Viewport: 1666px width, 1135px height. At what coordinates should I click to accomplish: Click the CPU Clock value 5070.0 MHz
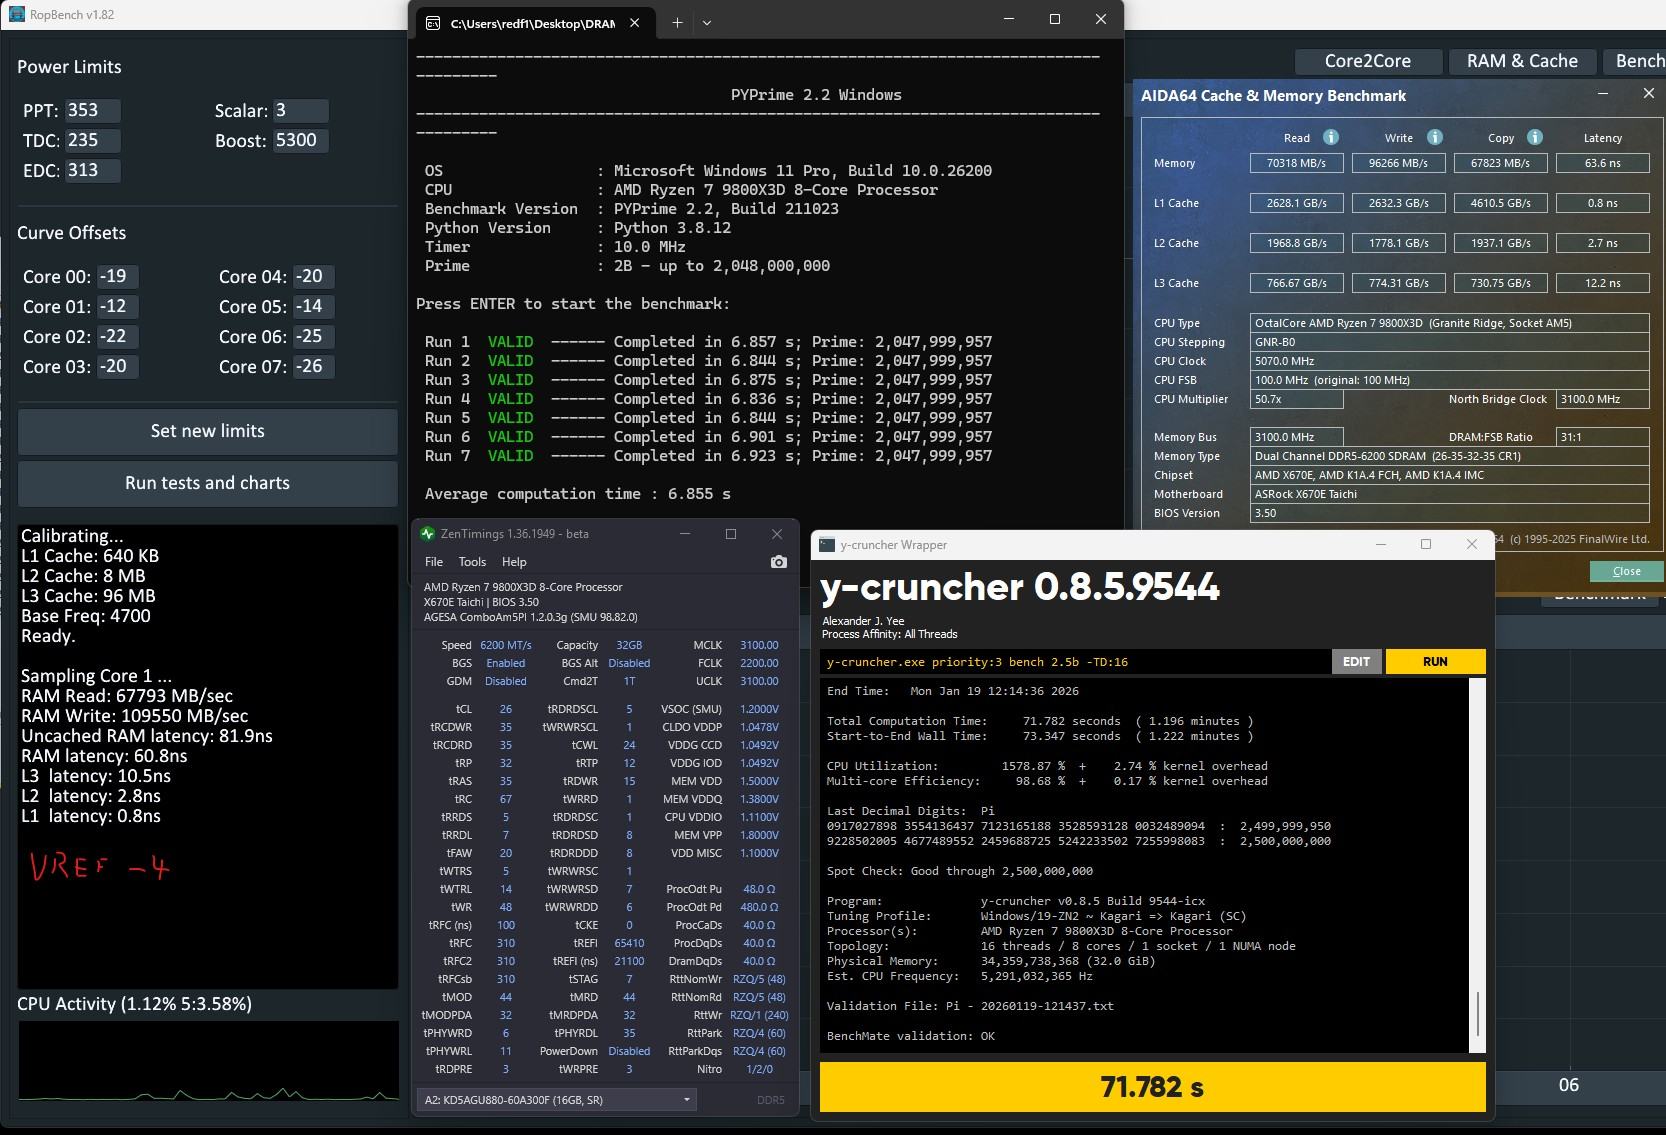pyautogui.click(x=1450, y=361)
